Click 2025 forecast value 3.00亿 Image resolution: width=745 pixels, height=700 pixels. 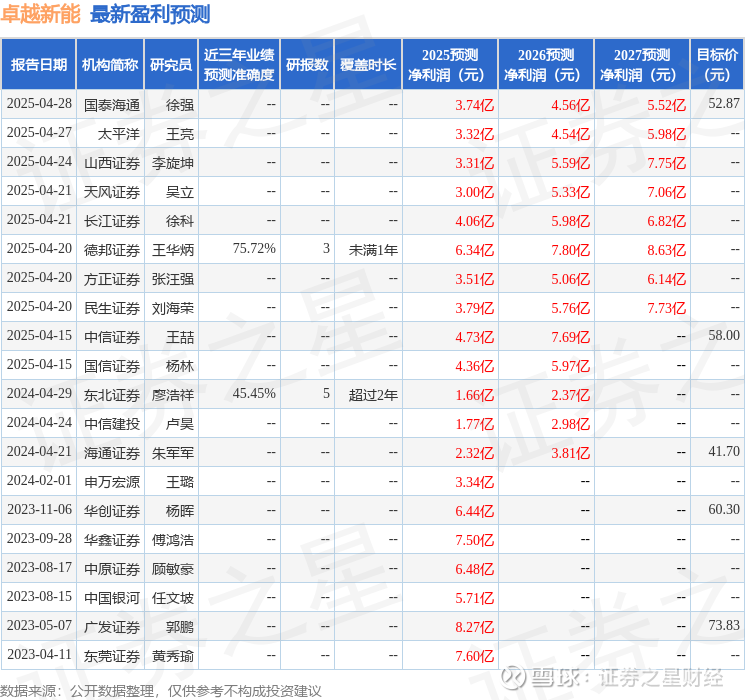474,192
